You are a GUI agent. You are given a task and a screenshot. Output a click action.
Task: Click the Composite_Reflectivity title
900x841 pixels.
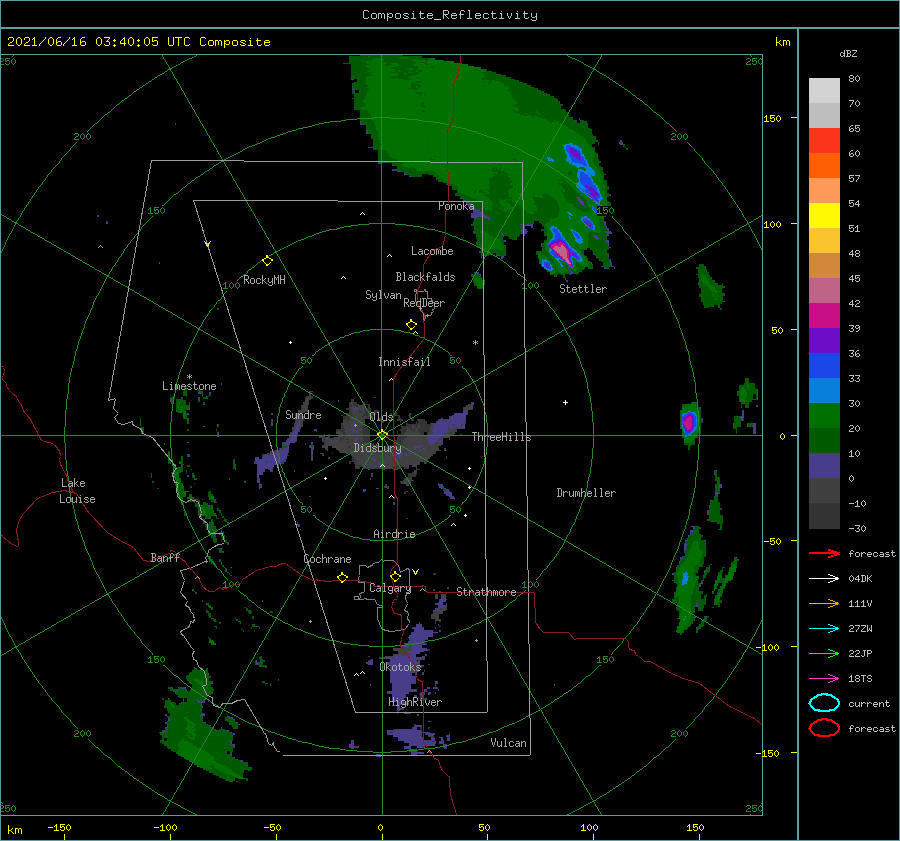(450, 15)
